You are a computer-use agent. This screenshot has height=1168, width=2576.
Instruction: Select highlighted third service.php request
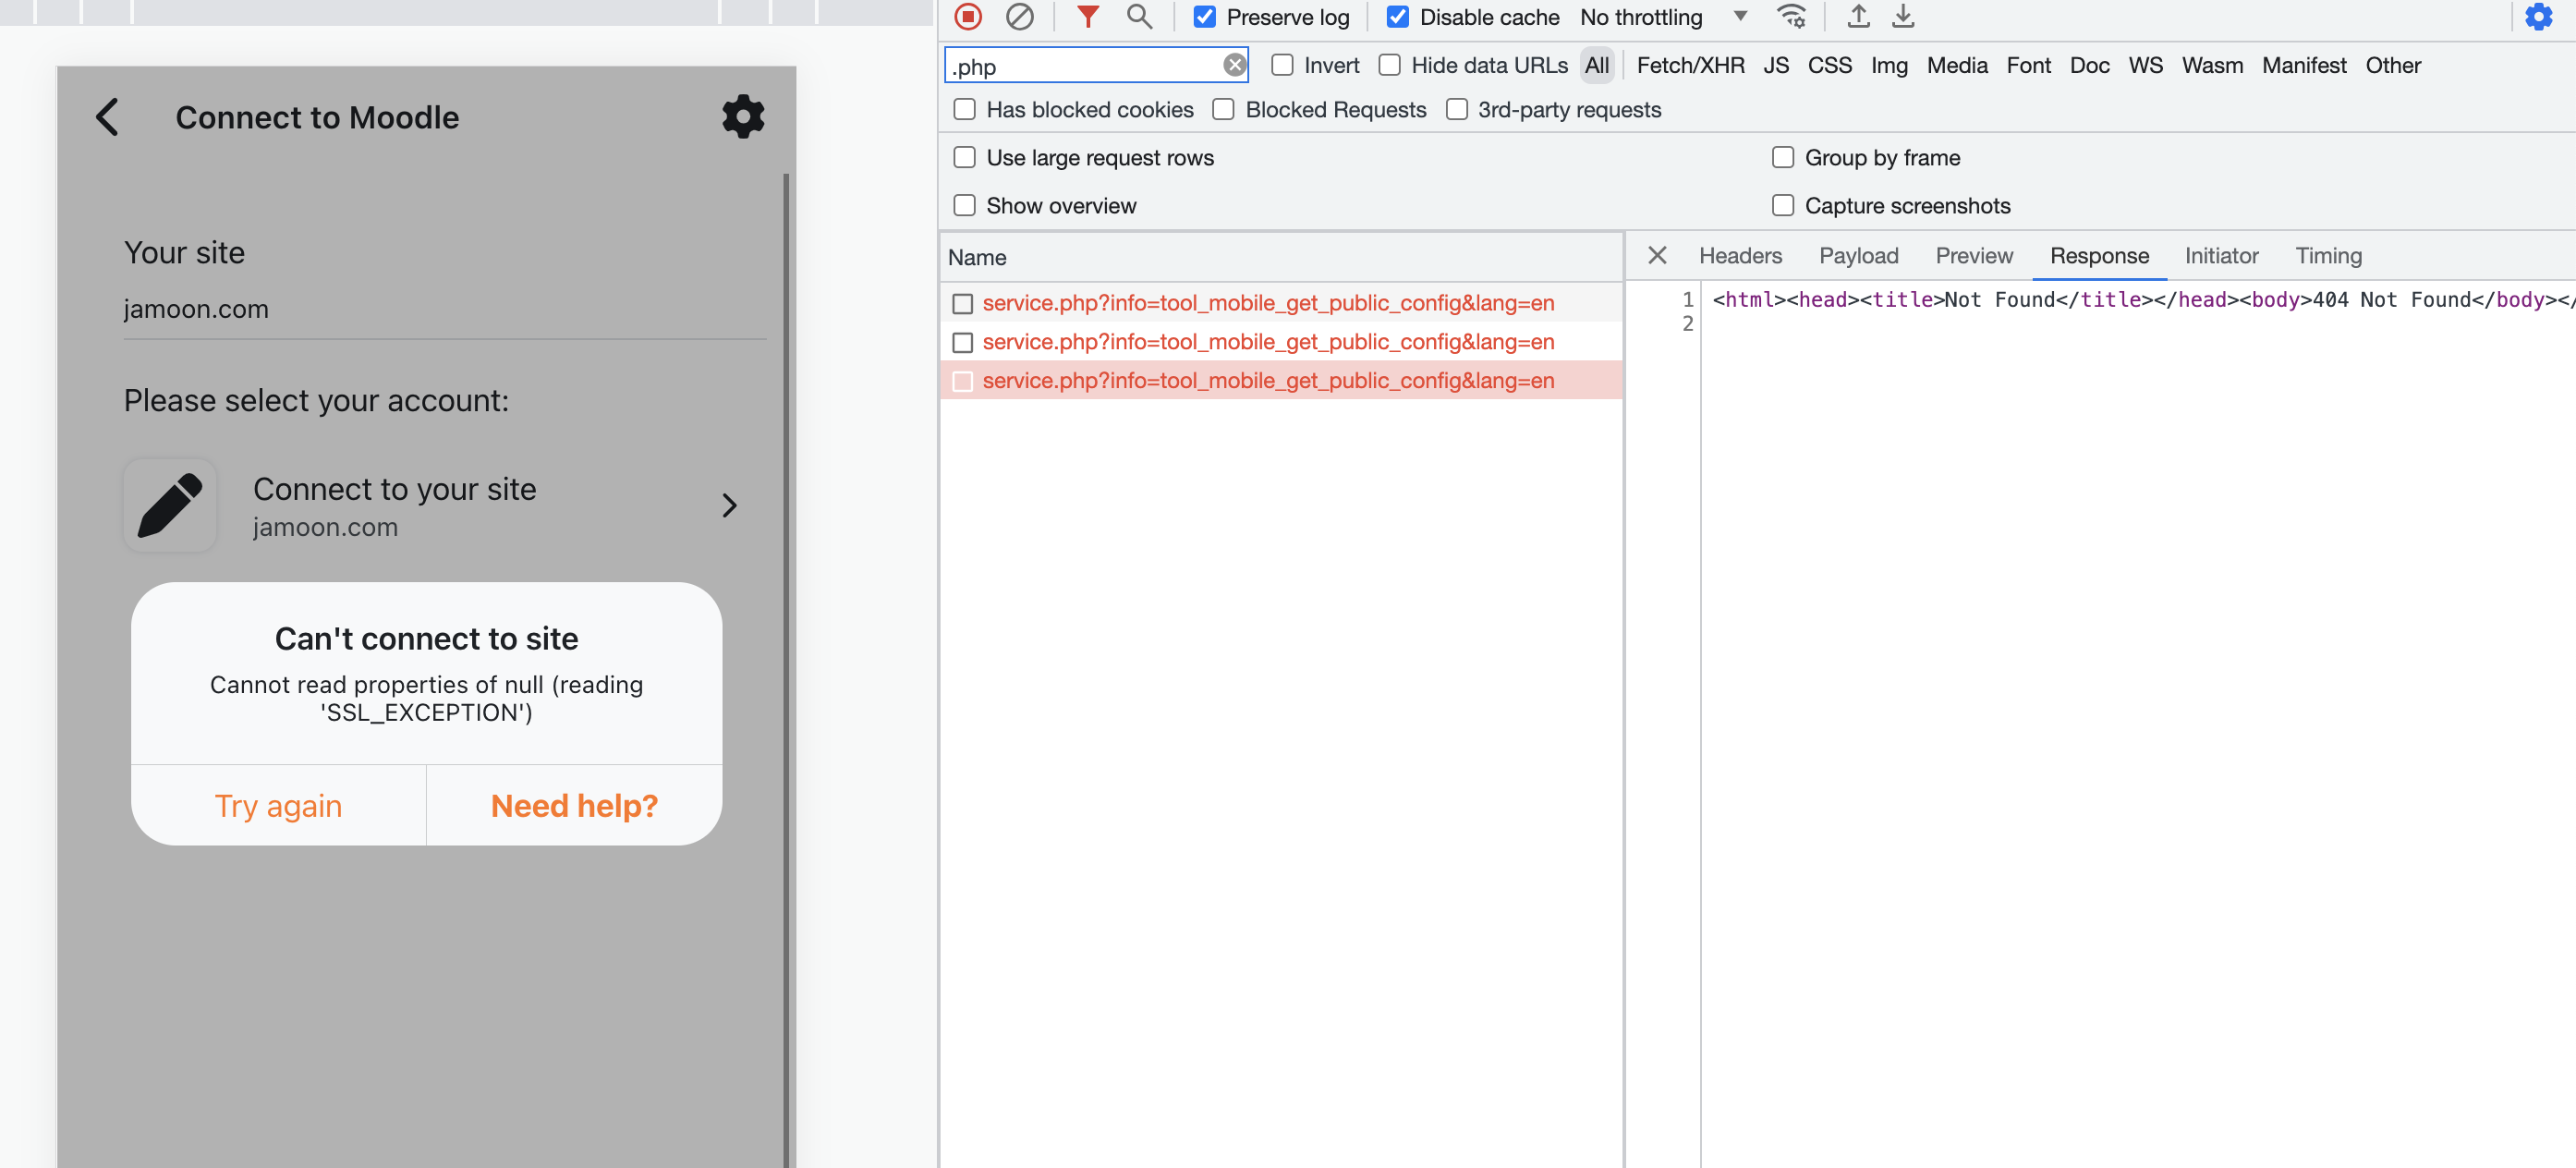pos(1280,381)
